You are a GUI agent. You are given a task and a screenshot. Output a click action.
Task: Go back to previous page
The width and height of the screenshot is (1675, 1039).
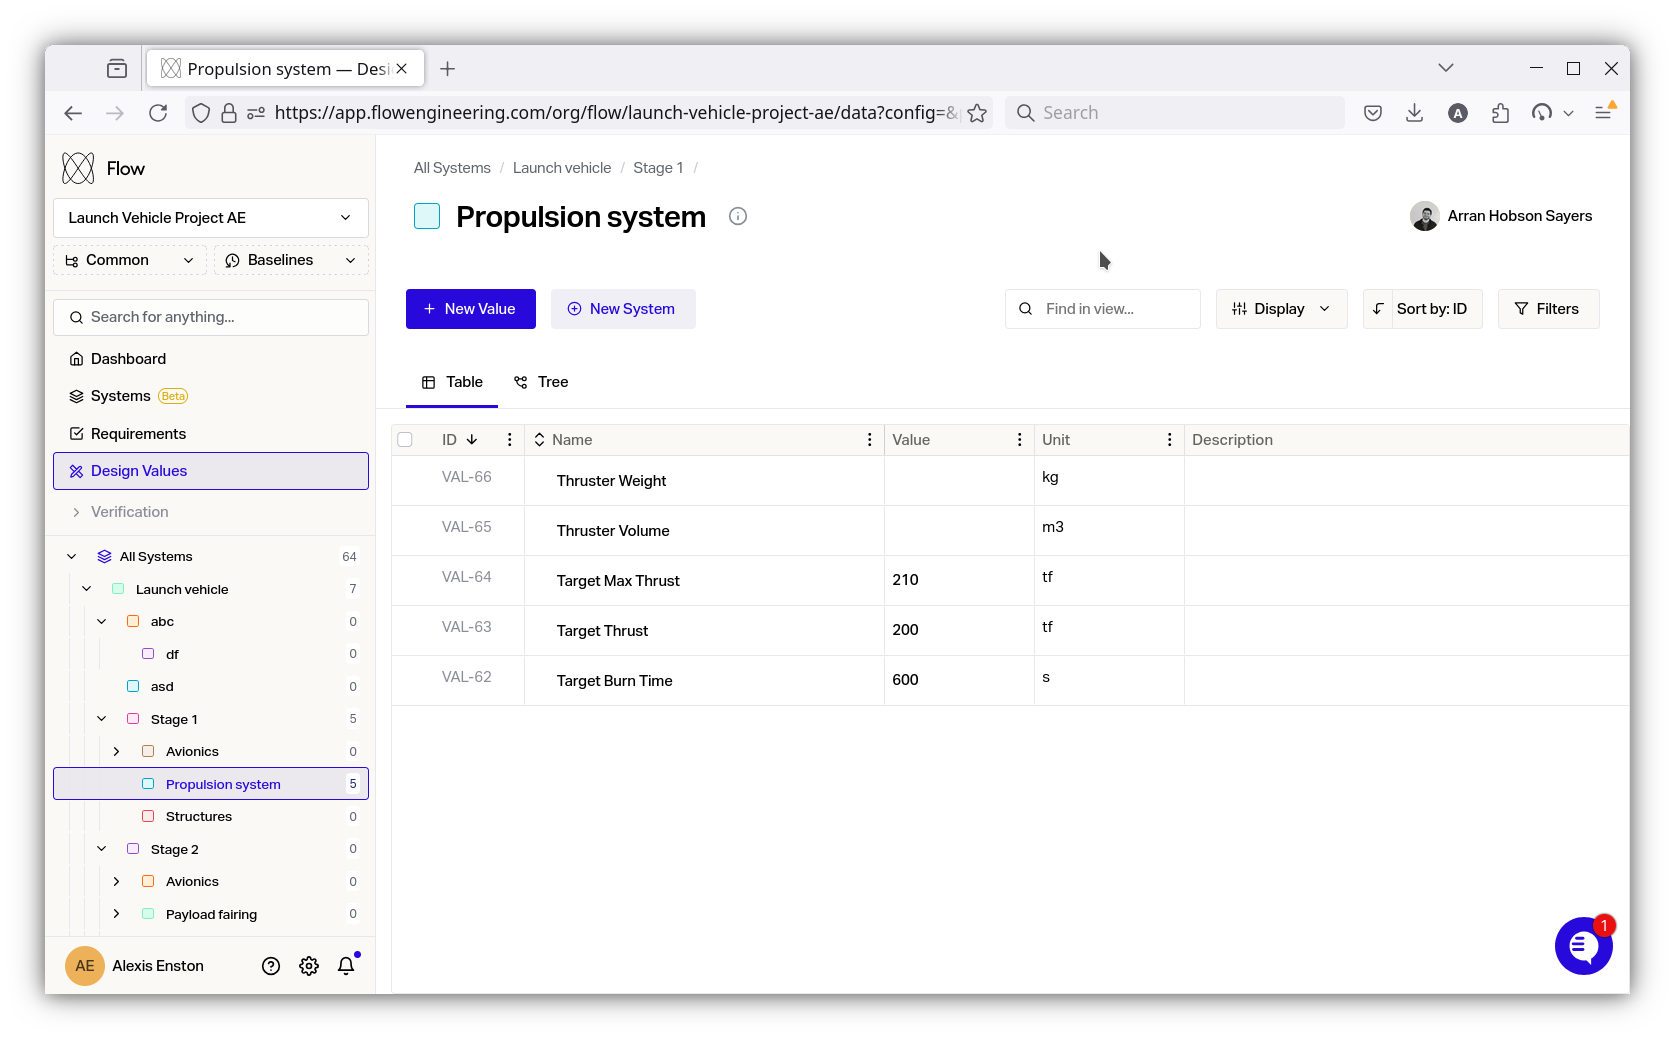73,113
